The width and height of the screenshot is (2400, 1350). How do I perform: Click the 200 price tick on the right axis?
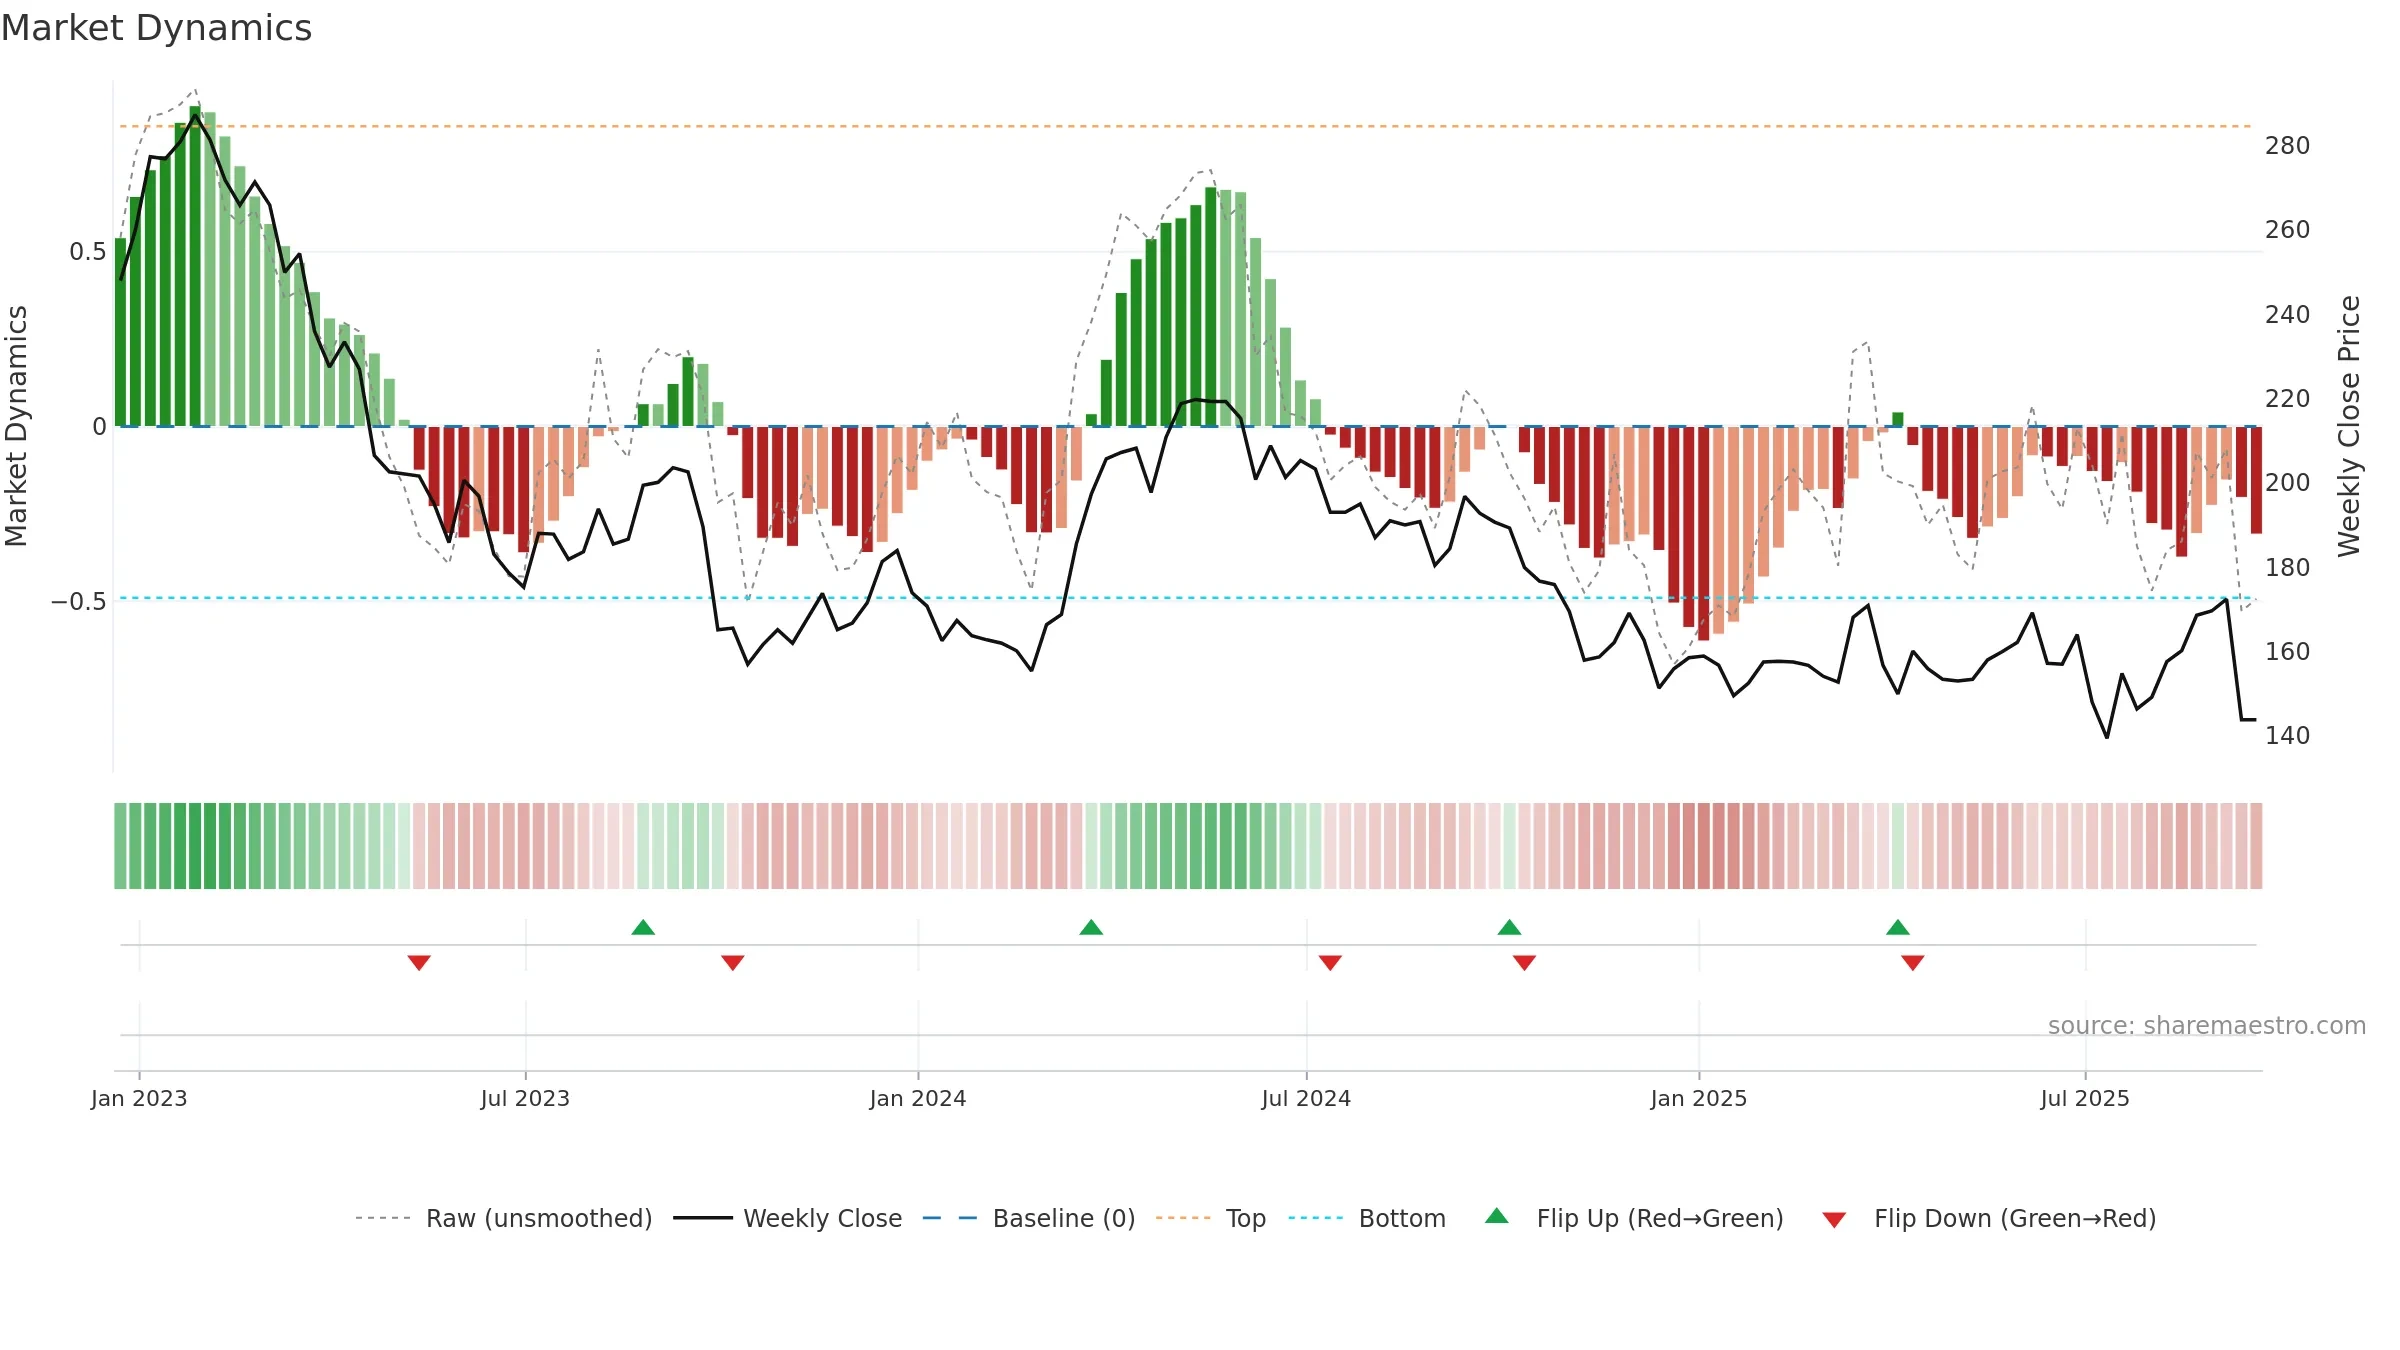click(x=2288, y=483)
